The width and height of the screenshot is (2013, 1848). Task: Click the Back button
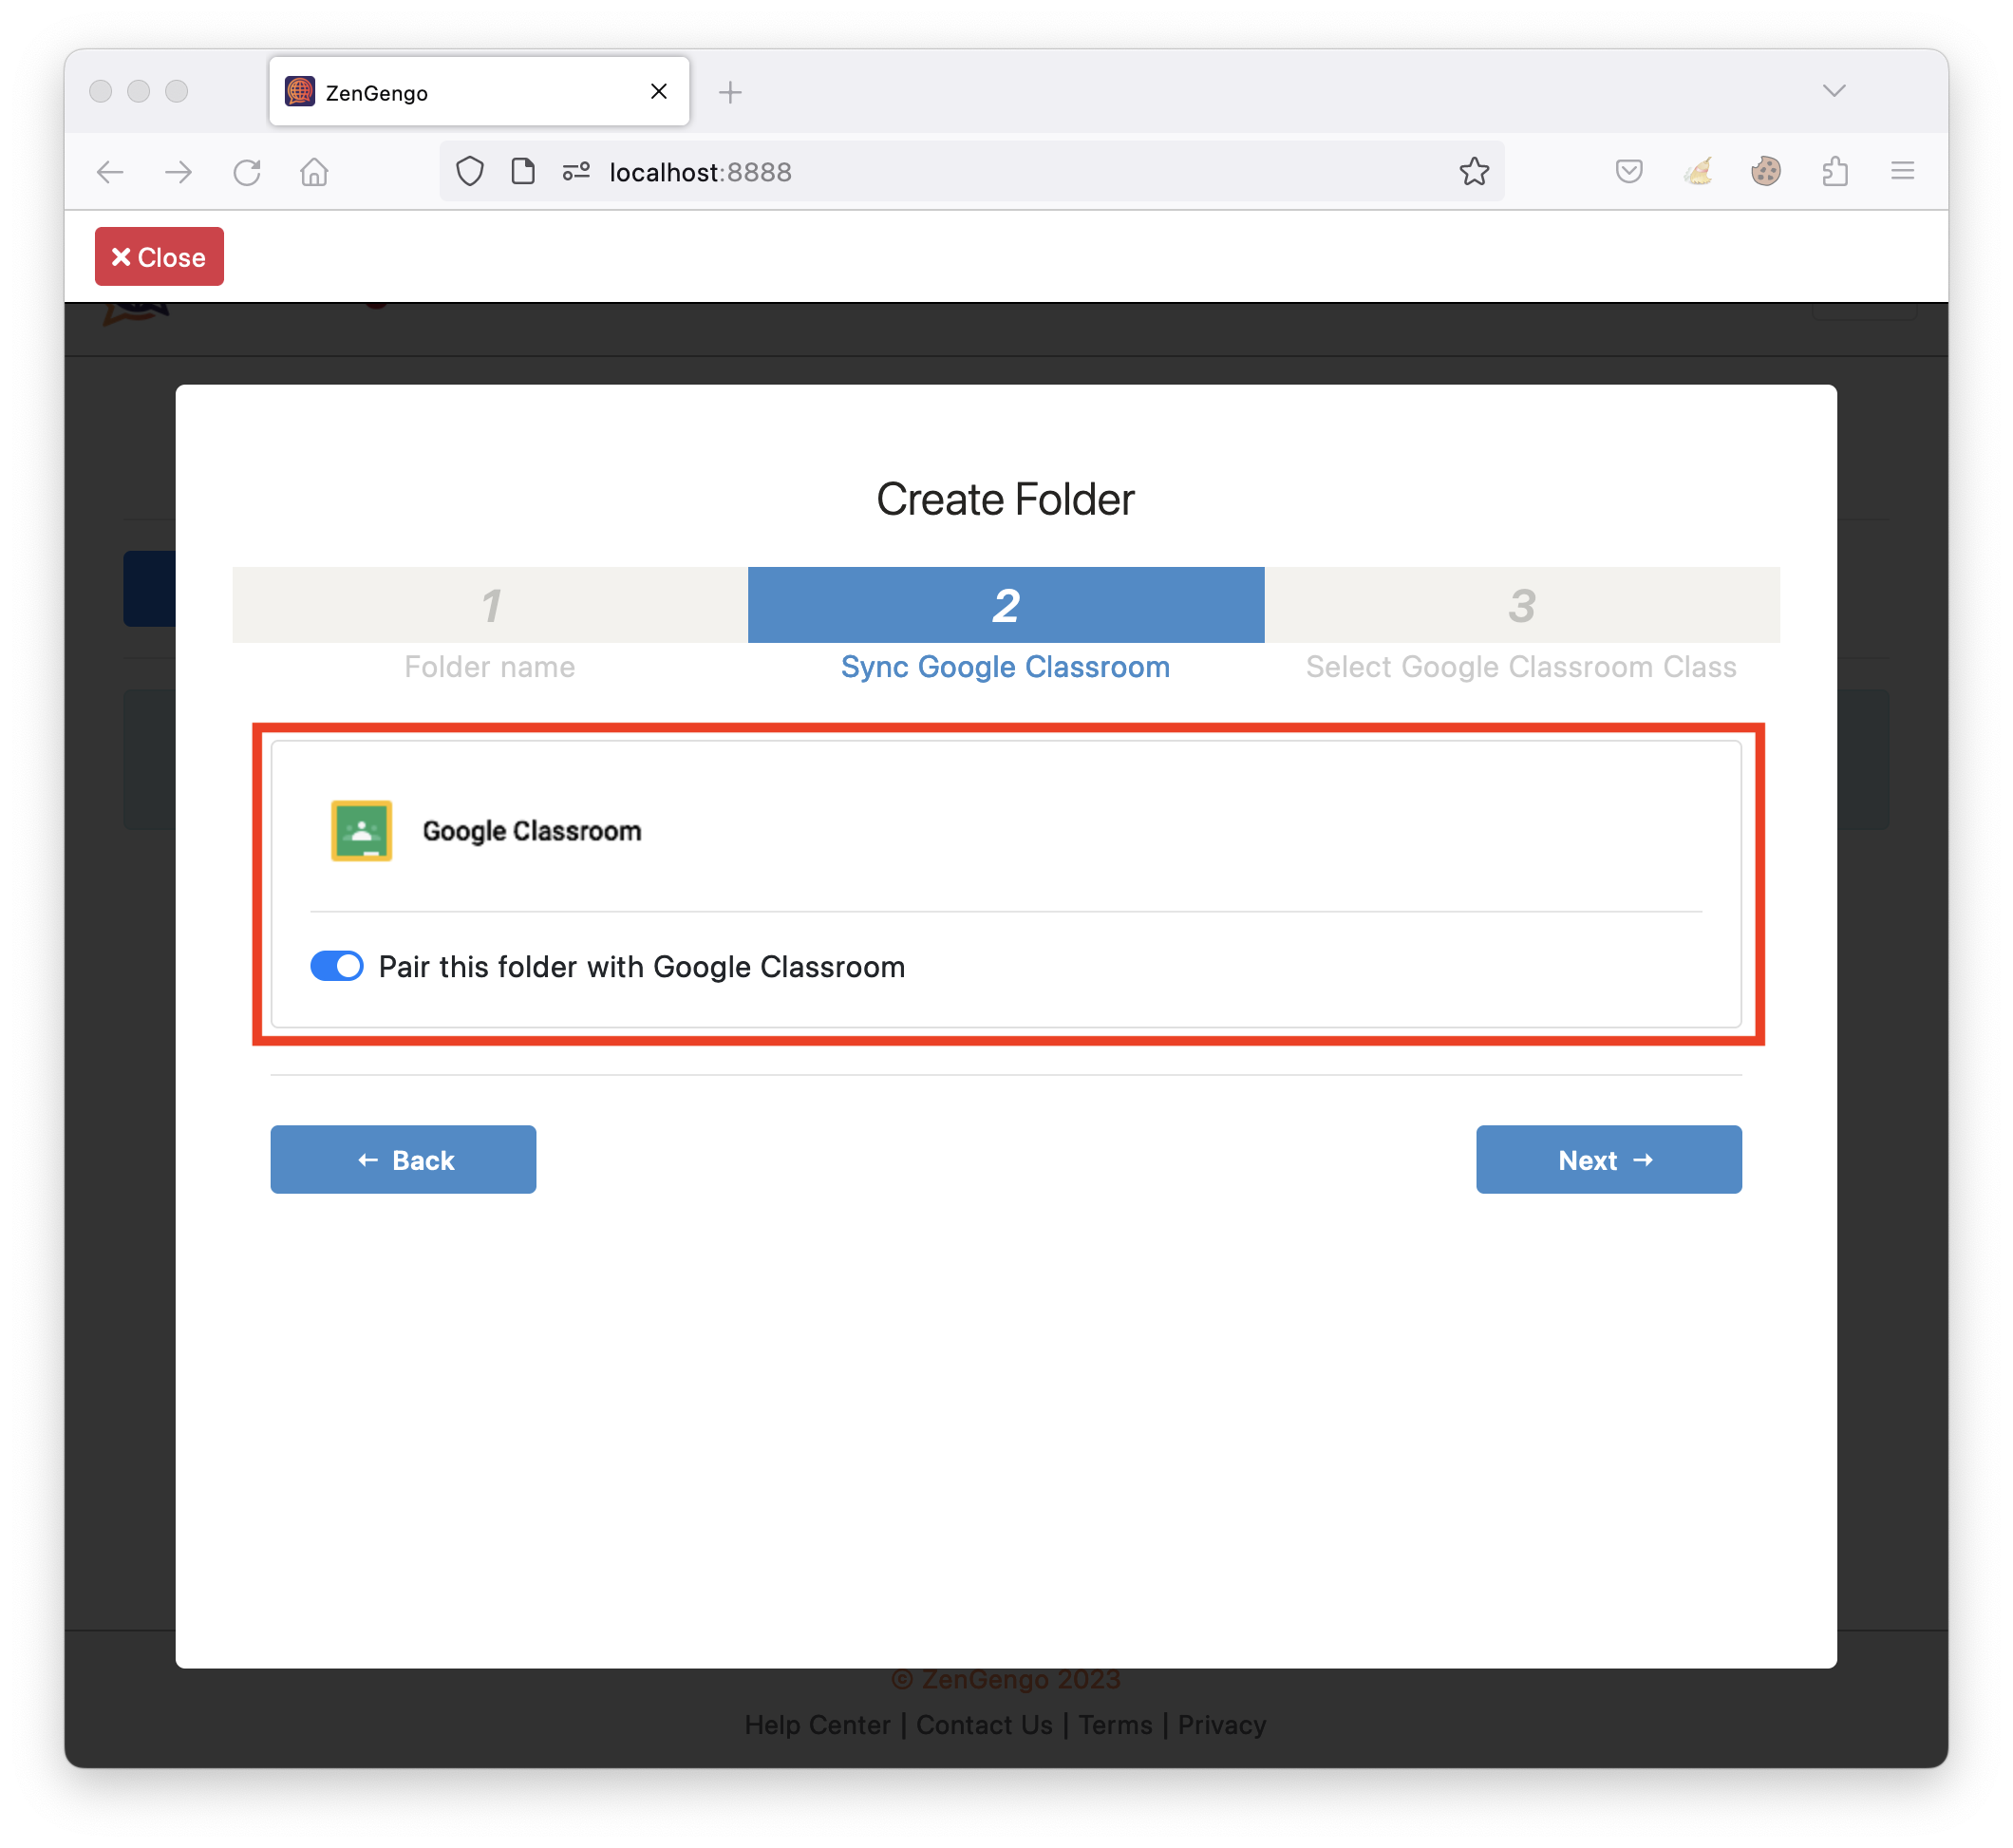(403, 1159)
